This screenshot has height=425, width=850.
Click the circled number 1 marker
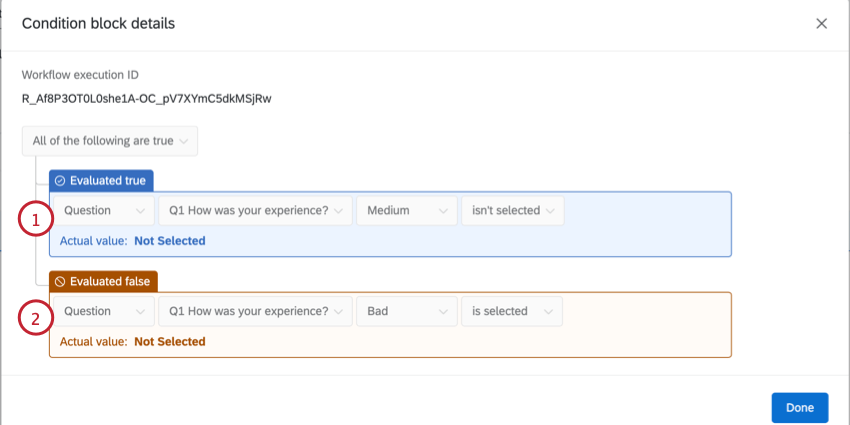(35, 220)
